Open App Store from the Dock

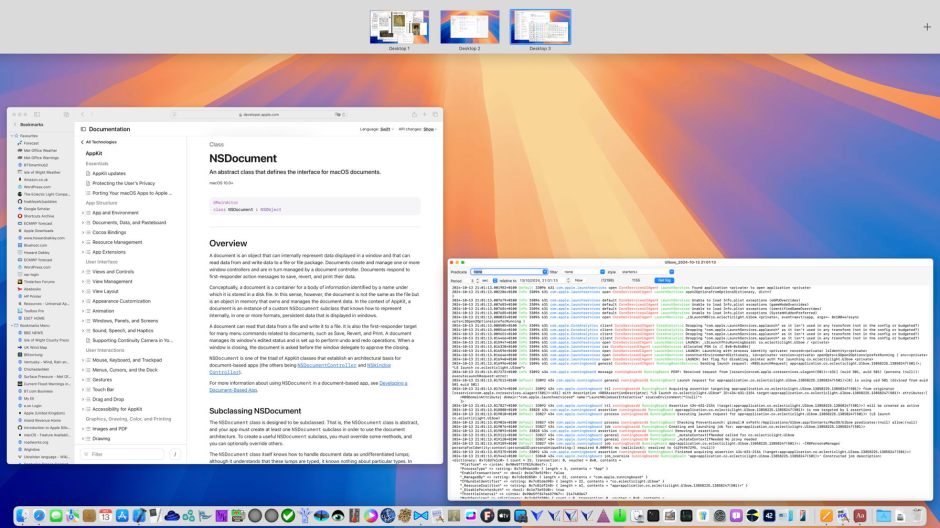click(x=122, y=515)
